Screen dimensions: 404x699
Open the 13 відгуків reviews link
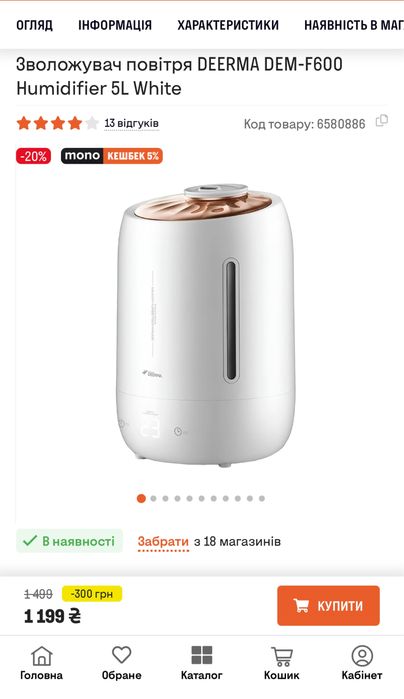(x=132, y=123)
